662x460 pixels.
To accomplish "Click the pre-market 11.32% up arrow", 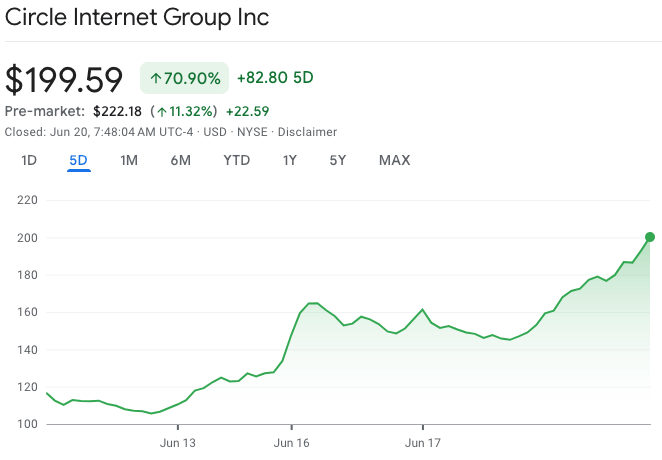I will [x=161, y=111].
